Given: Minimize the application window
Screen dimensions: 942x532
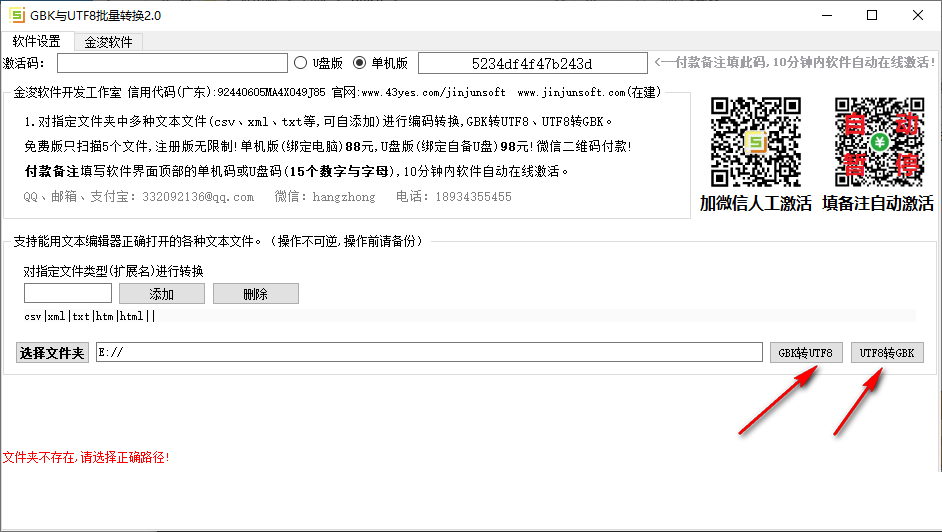Looking at the screenshot, I should [x=825, y=15].
